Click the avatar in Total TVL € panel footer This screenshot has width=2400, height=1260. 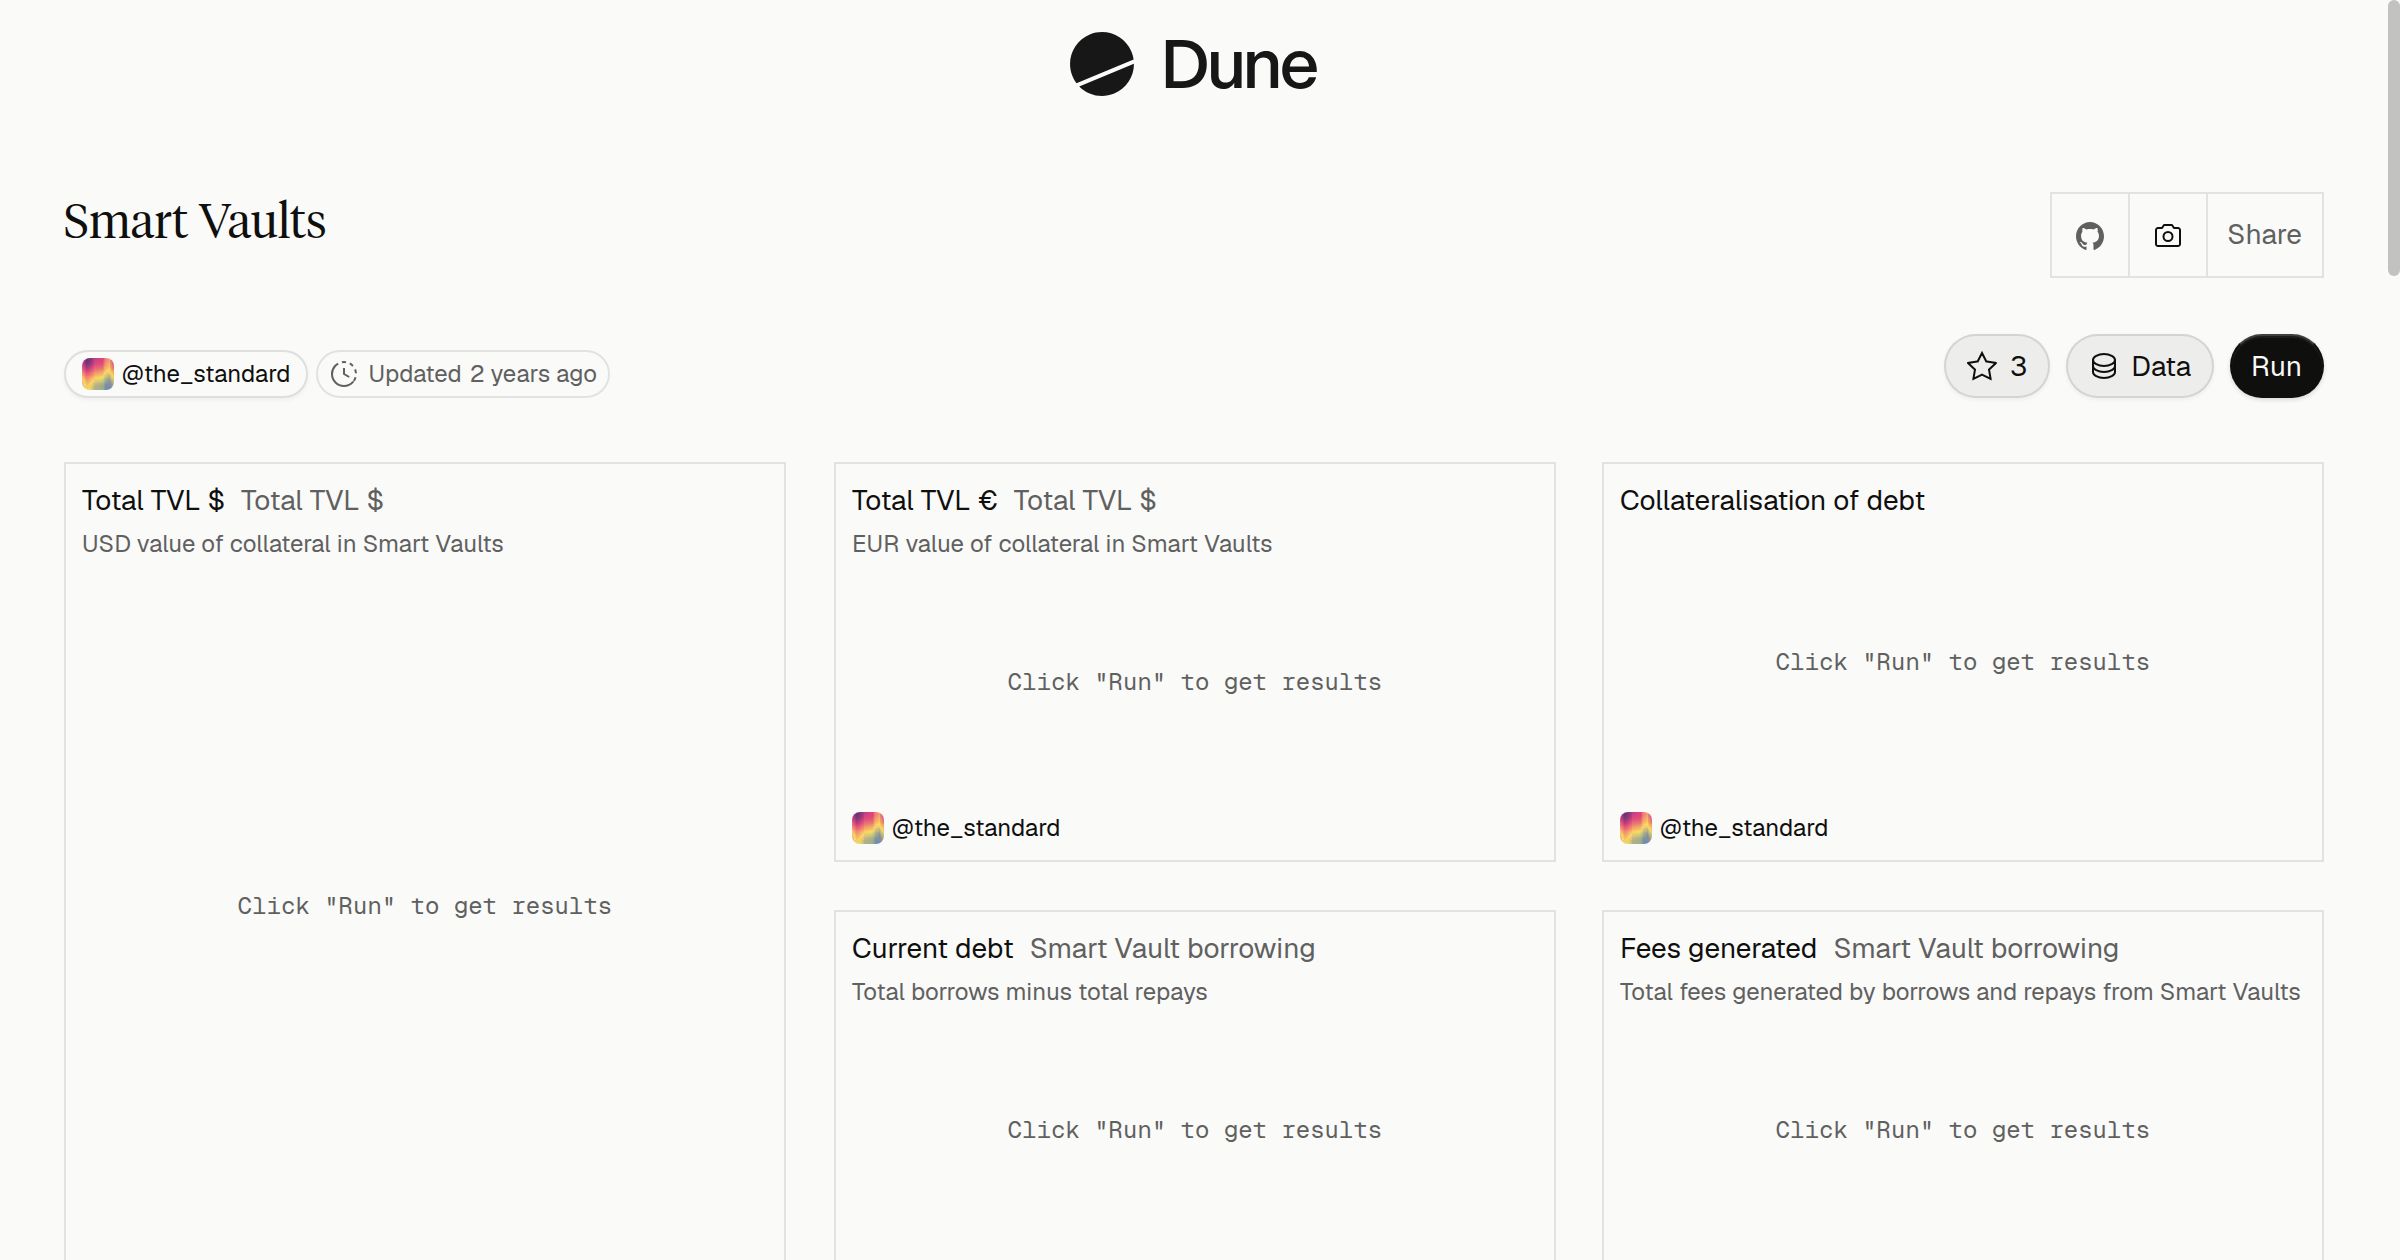pos(867,828)
